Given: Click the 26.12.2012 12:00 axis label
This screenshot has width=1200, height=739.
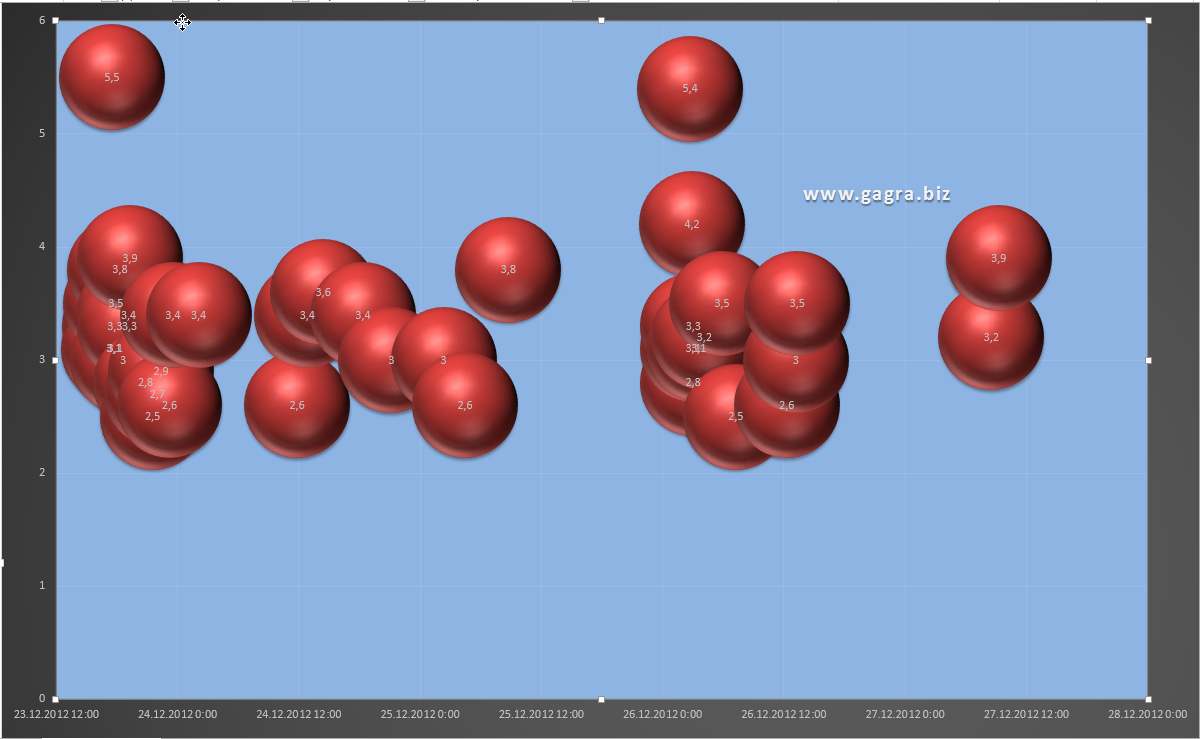Looking at the screenshot, I should pos(784,715).
